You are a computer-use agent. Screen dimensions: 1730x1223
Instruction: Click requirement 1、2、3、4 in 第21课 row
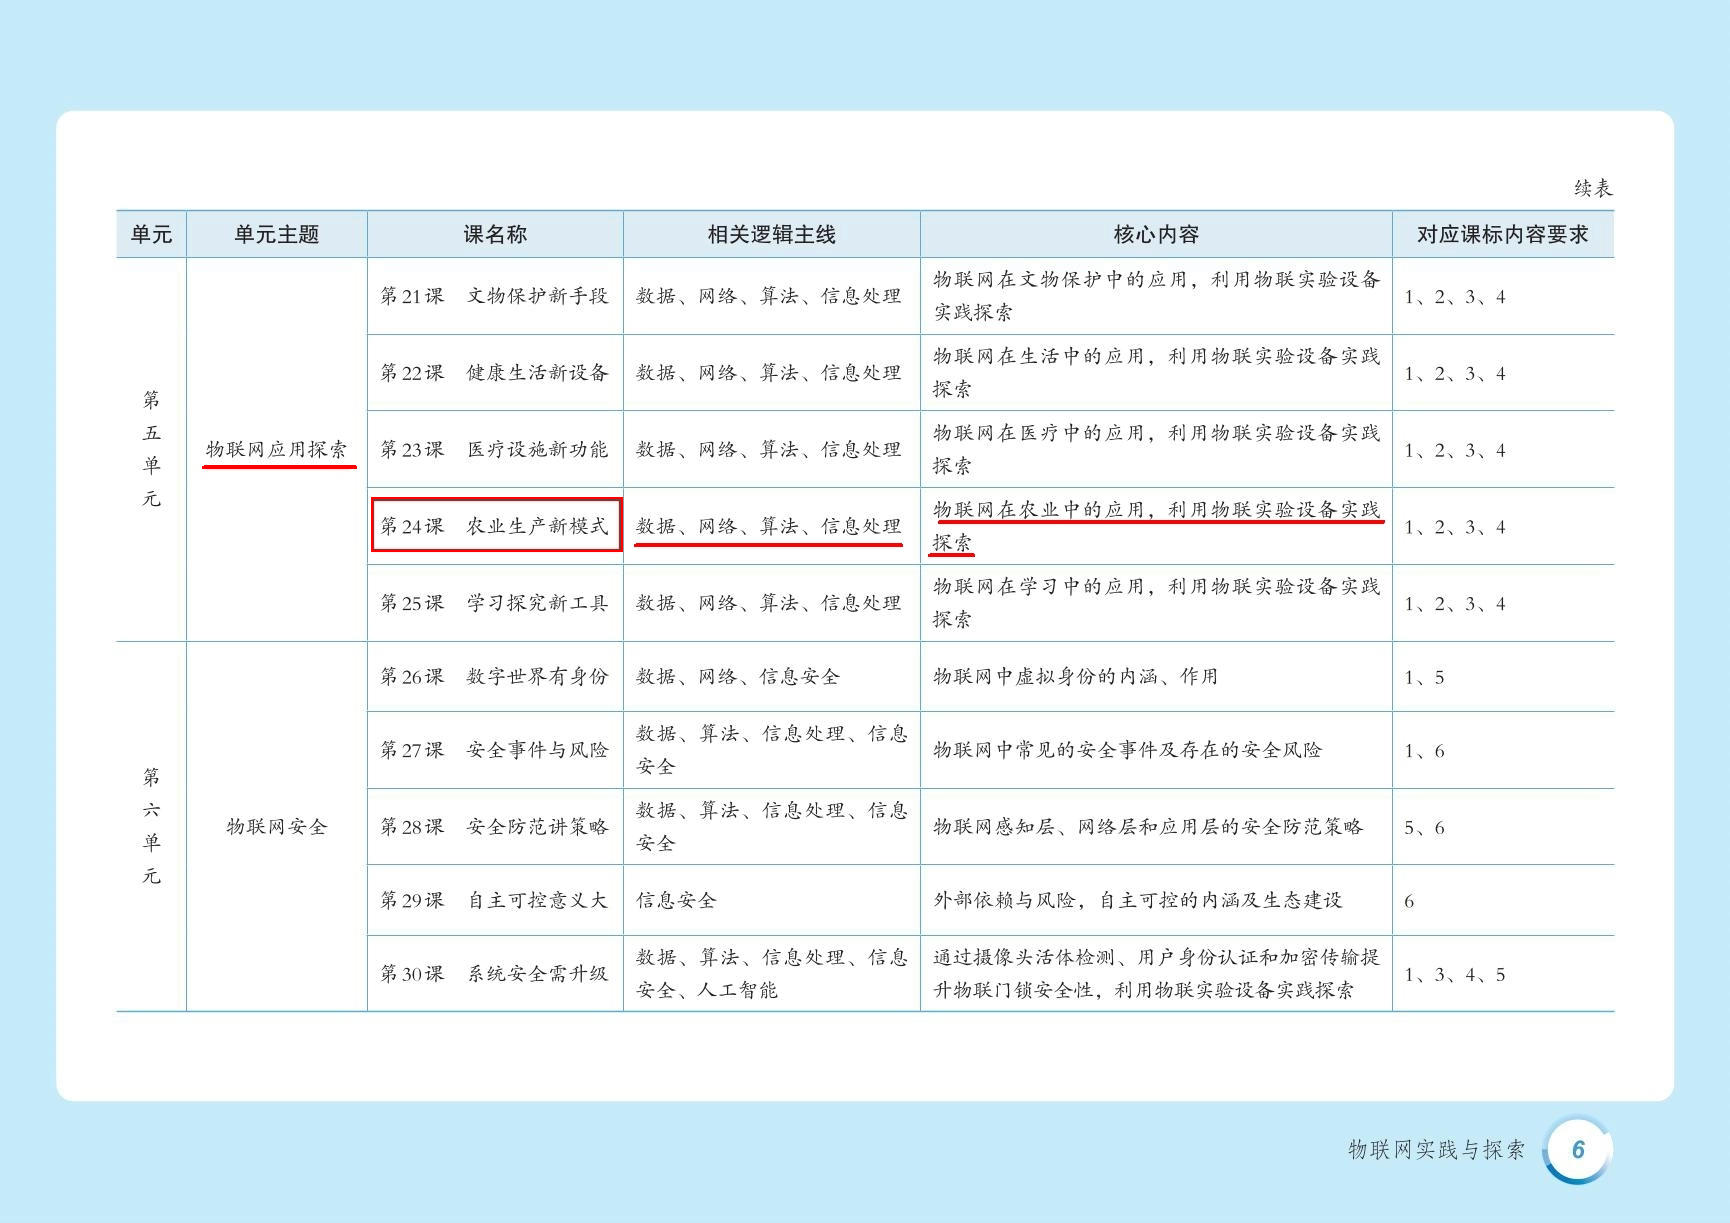click(x=1455, y=297)
